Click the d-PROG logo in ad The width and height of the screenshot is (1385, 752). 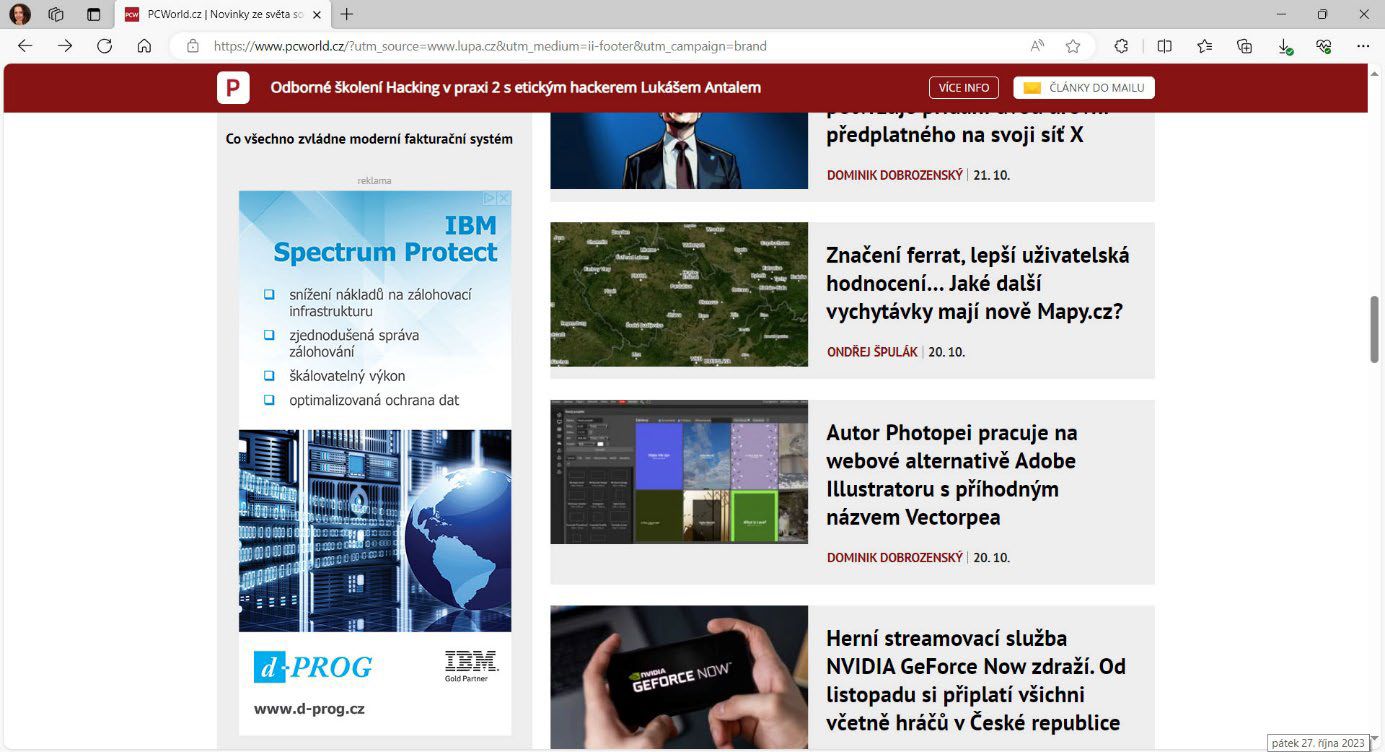pyautogui.click(x=313, y=667)
